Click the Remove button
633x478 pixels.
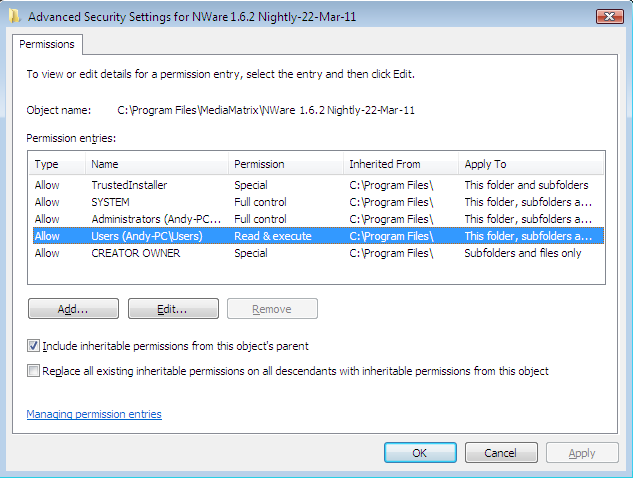272,309
